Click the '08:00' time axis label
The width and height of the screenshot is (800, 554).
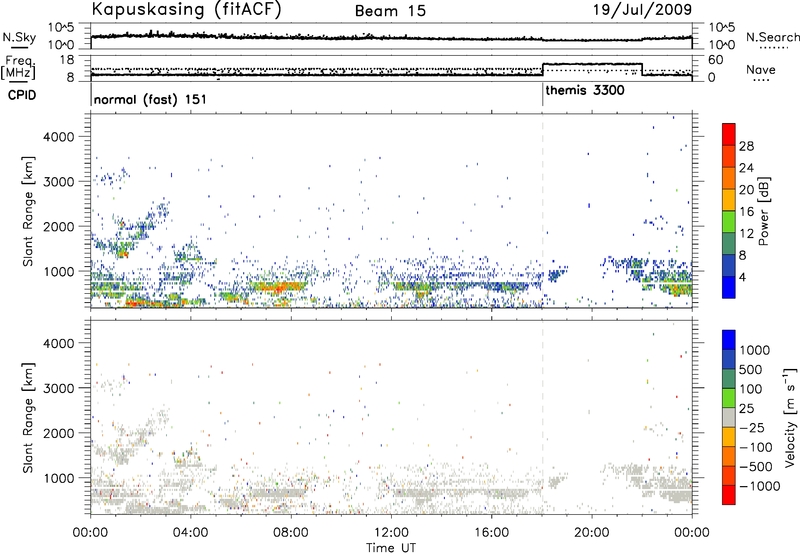[291, 532]
